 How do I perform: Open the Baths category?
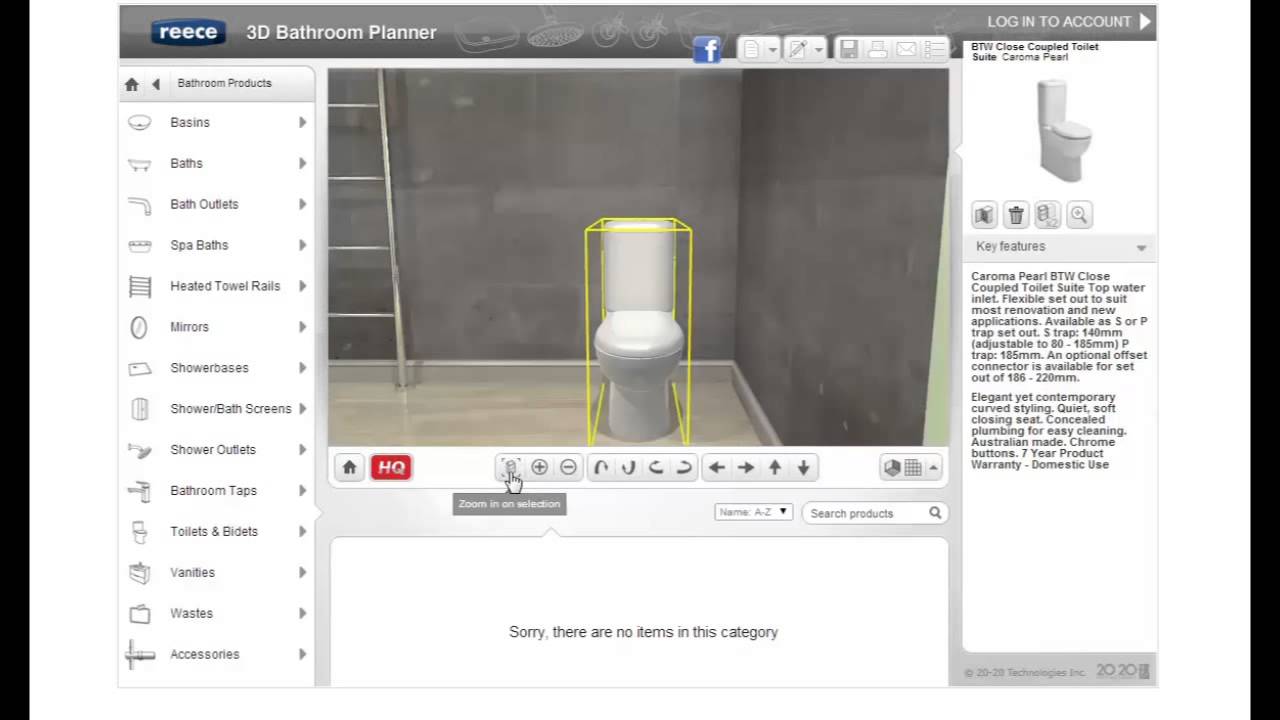coord(217,163)
